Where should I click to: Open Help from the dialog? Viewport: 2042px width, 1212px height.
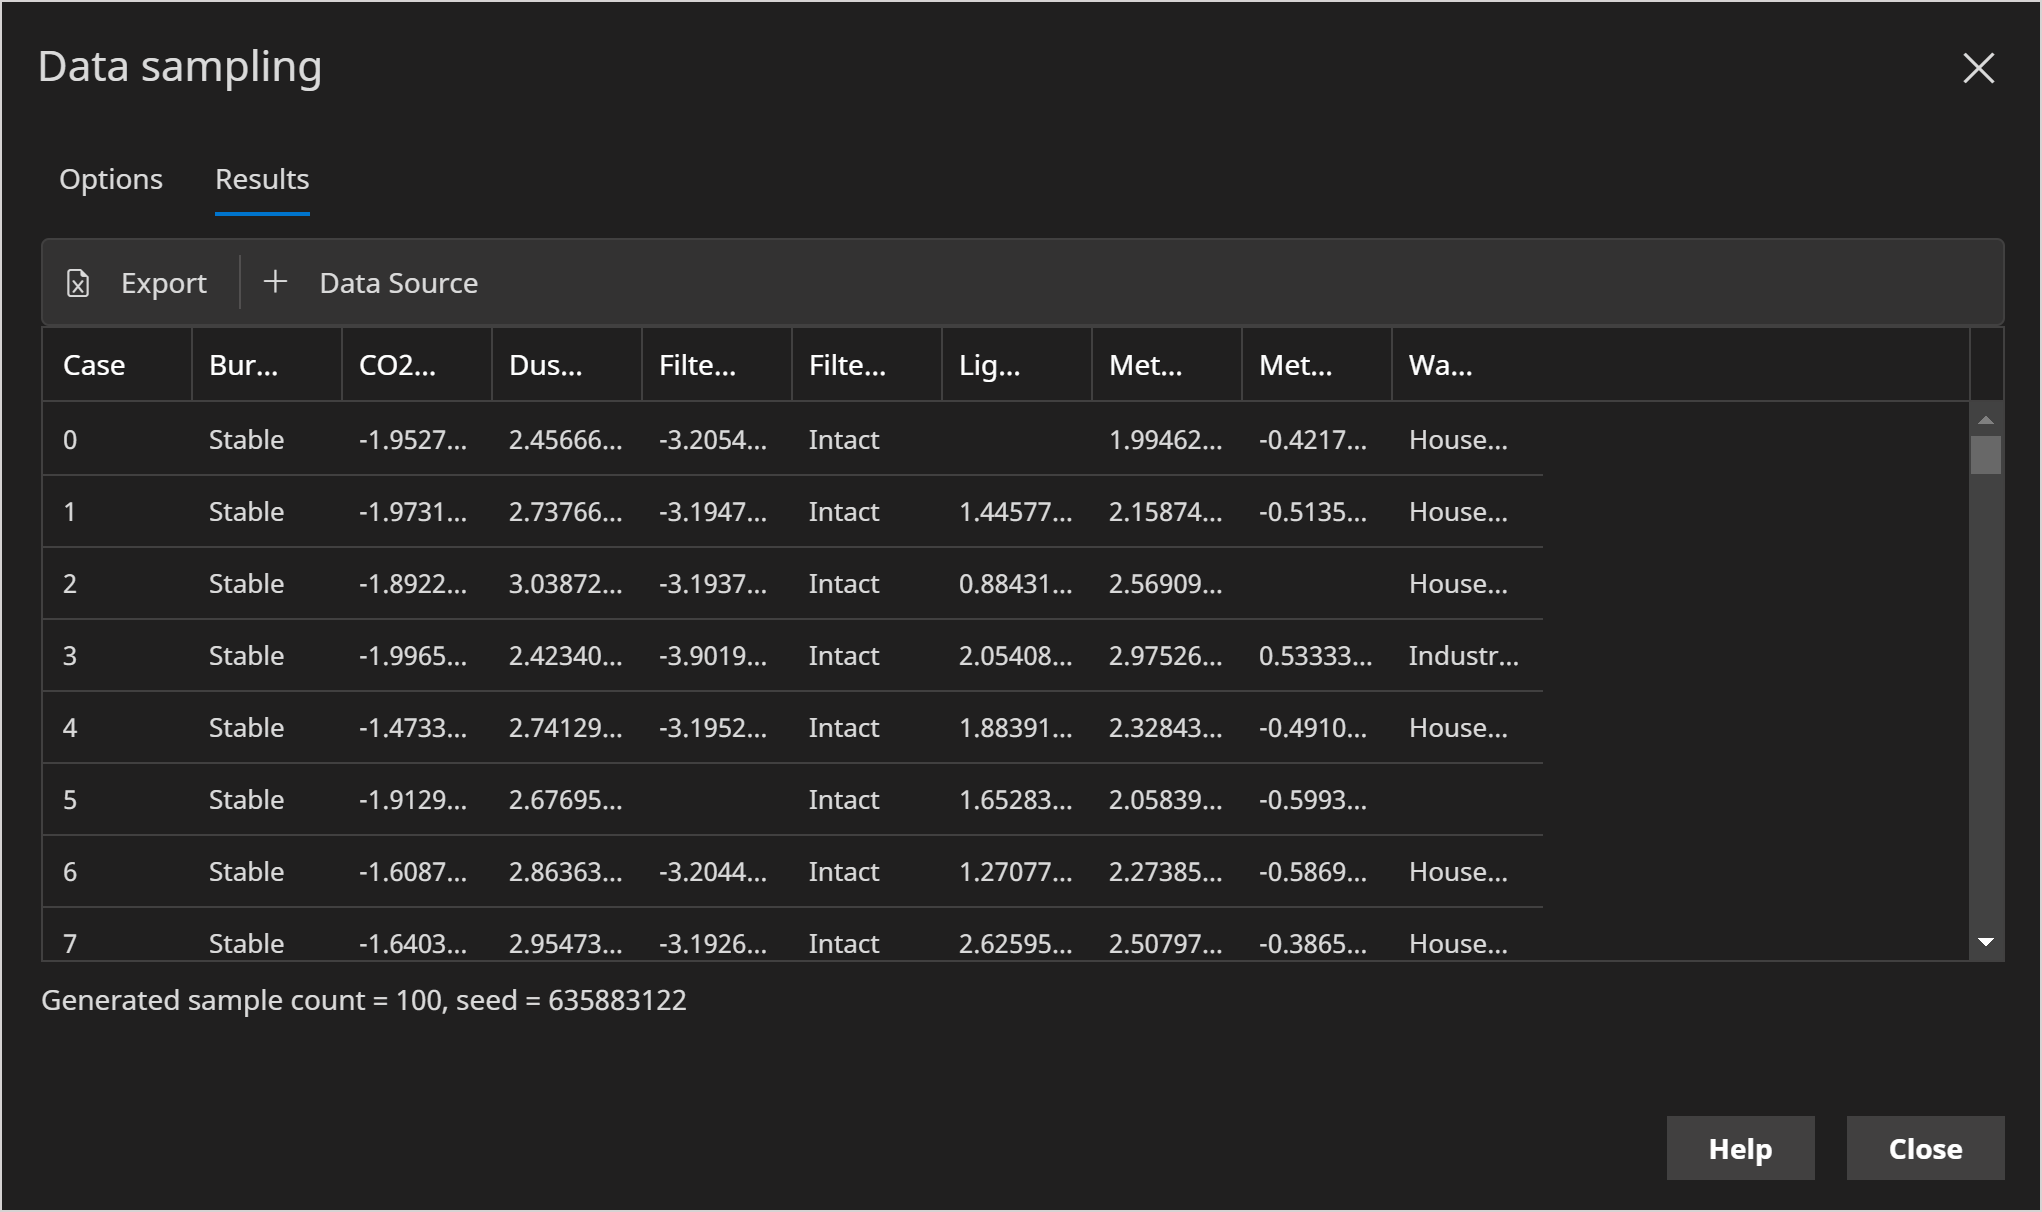(1740, 1148)
